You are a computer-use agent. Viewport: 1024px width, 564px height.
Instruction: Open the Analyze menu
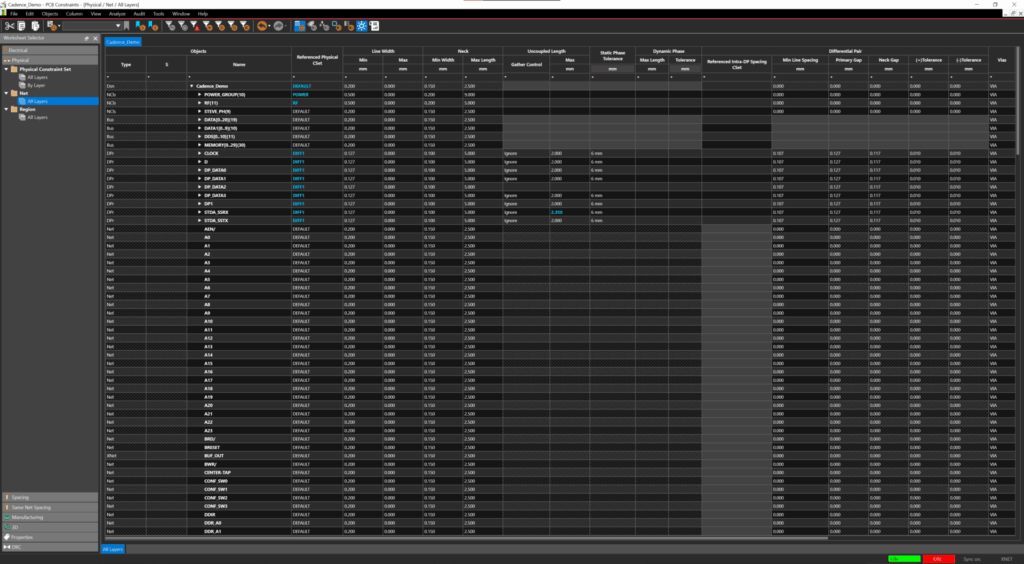coord(118,14)
